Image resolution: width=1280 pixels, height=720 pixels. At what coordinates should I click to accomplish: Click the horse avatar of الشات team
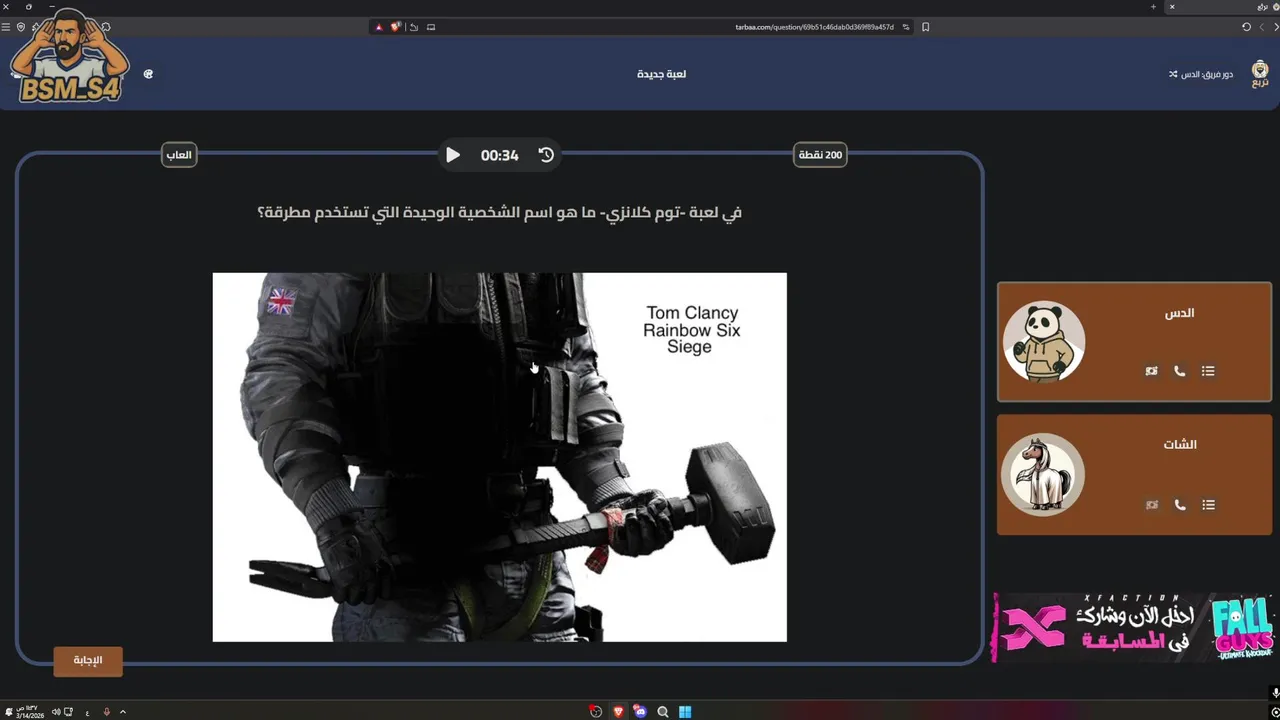[x=1044, y=475]
